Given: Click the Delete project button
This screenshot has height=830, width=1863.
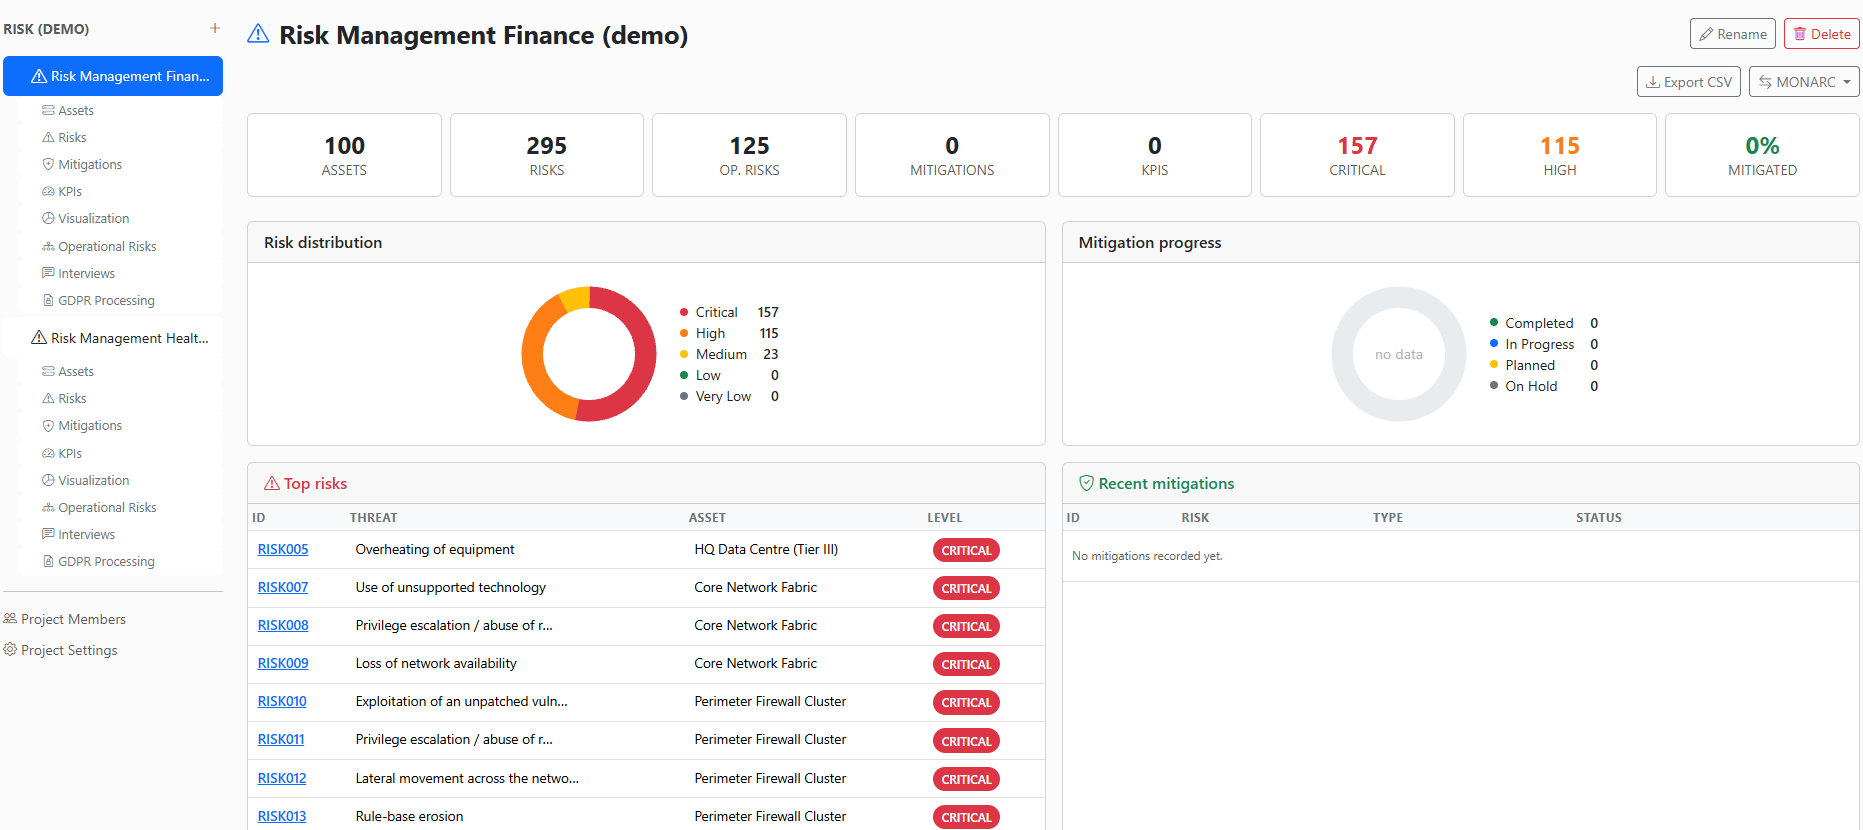Looking at the screenshot, I should coord(1821,34).
